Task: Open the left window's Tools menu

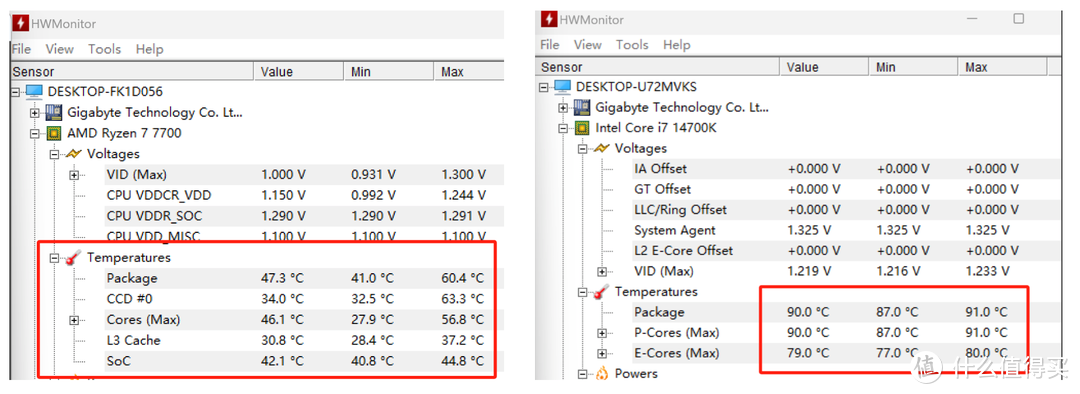Action: point(105,49)
